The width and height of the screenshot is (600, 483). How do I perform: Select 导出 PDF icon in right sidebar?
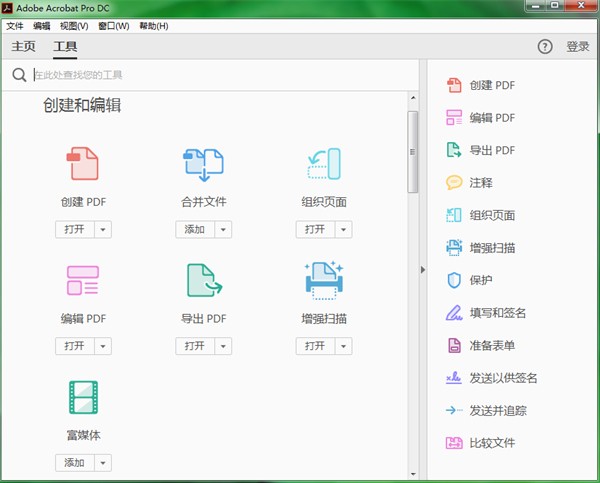pyautogui.click(x=454, y=150)
